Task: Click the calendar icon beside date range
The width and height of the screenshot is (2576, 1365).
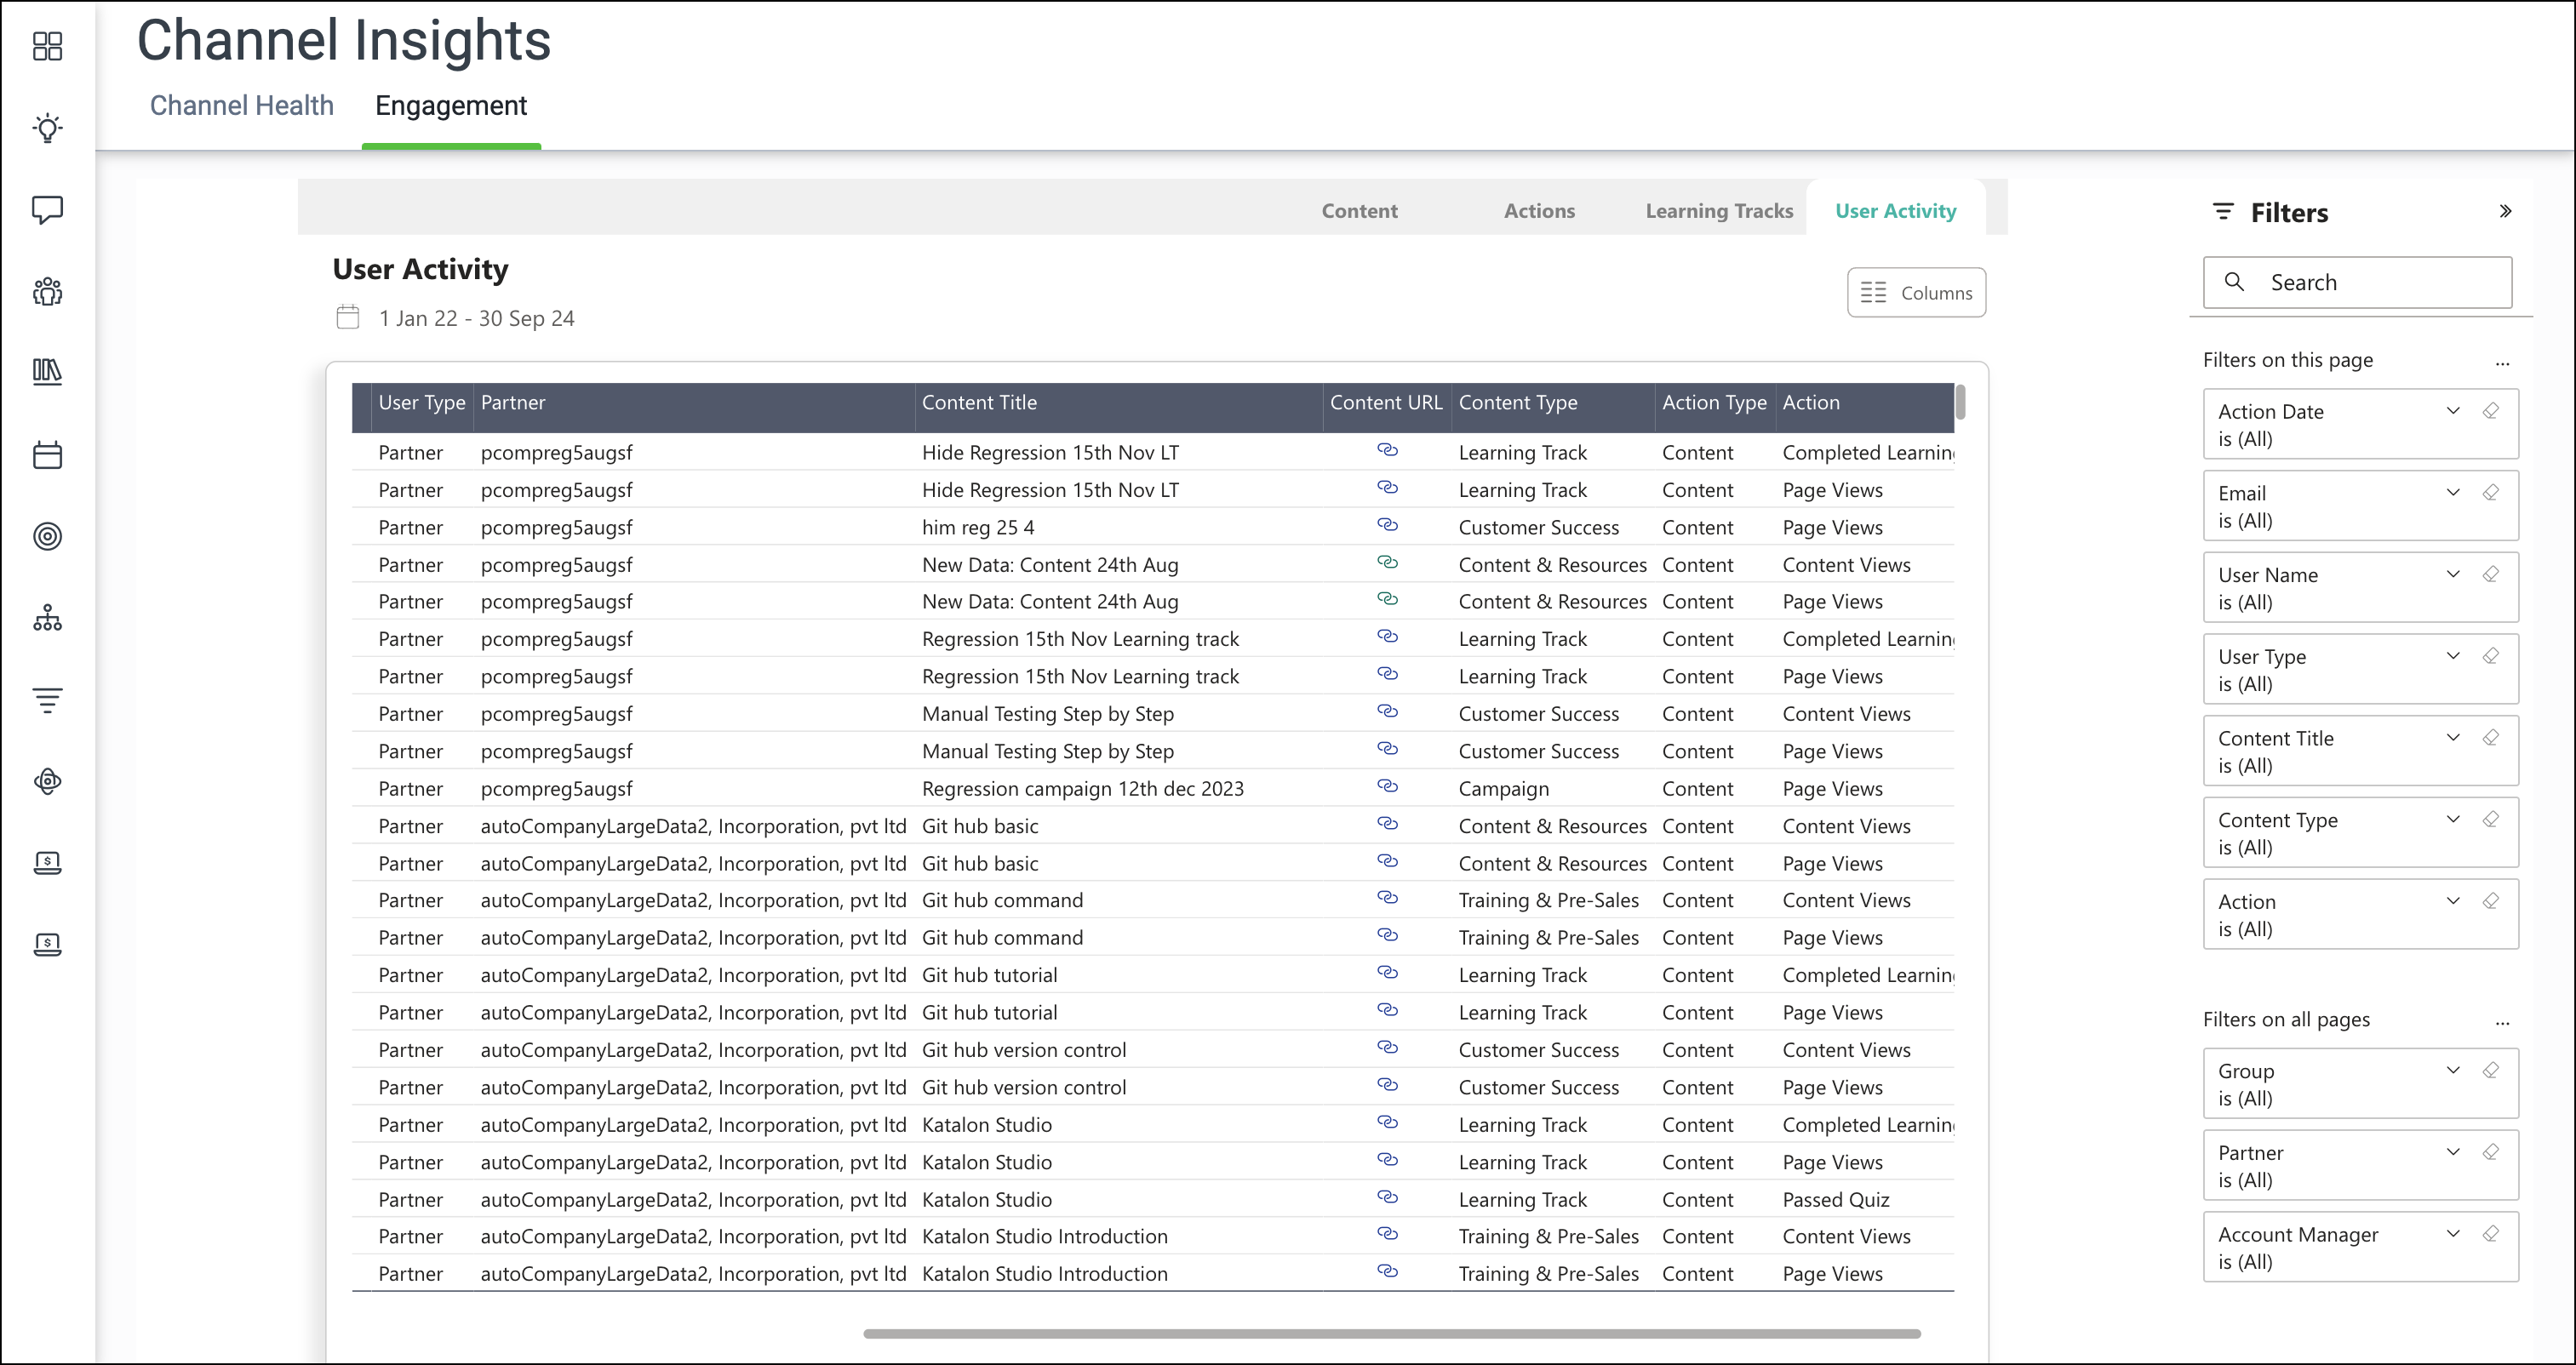Action: [348, 317]
